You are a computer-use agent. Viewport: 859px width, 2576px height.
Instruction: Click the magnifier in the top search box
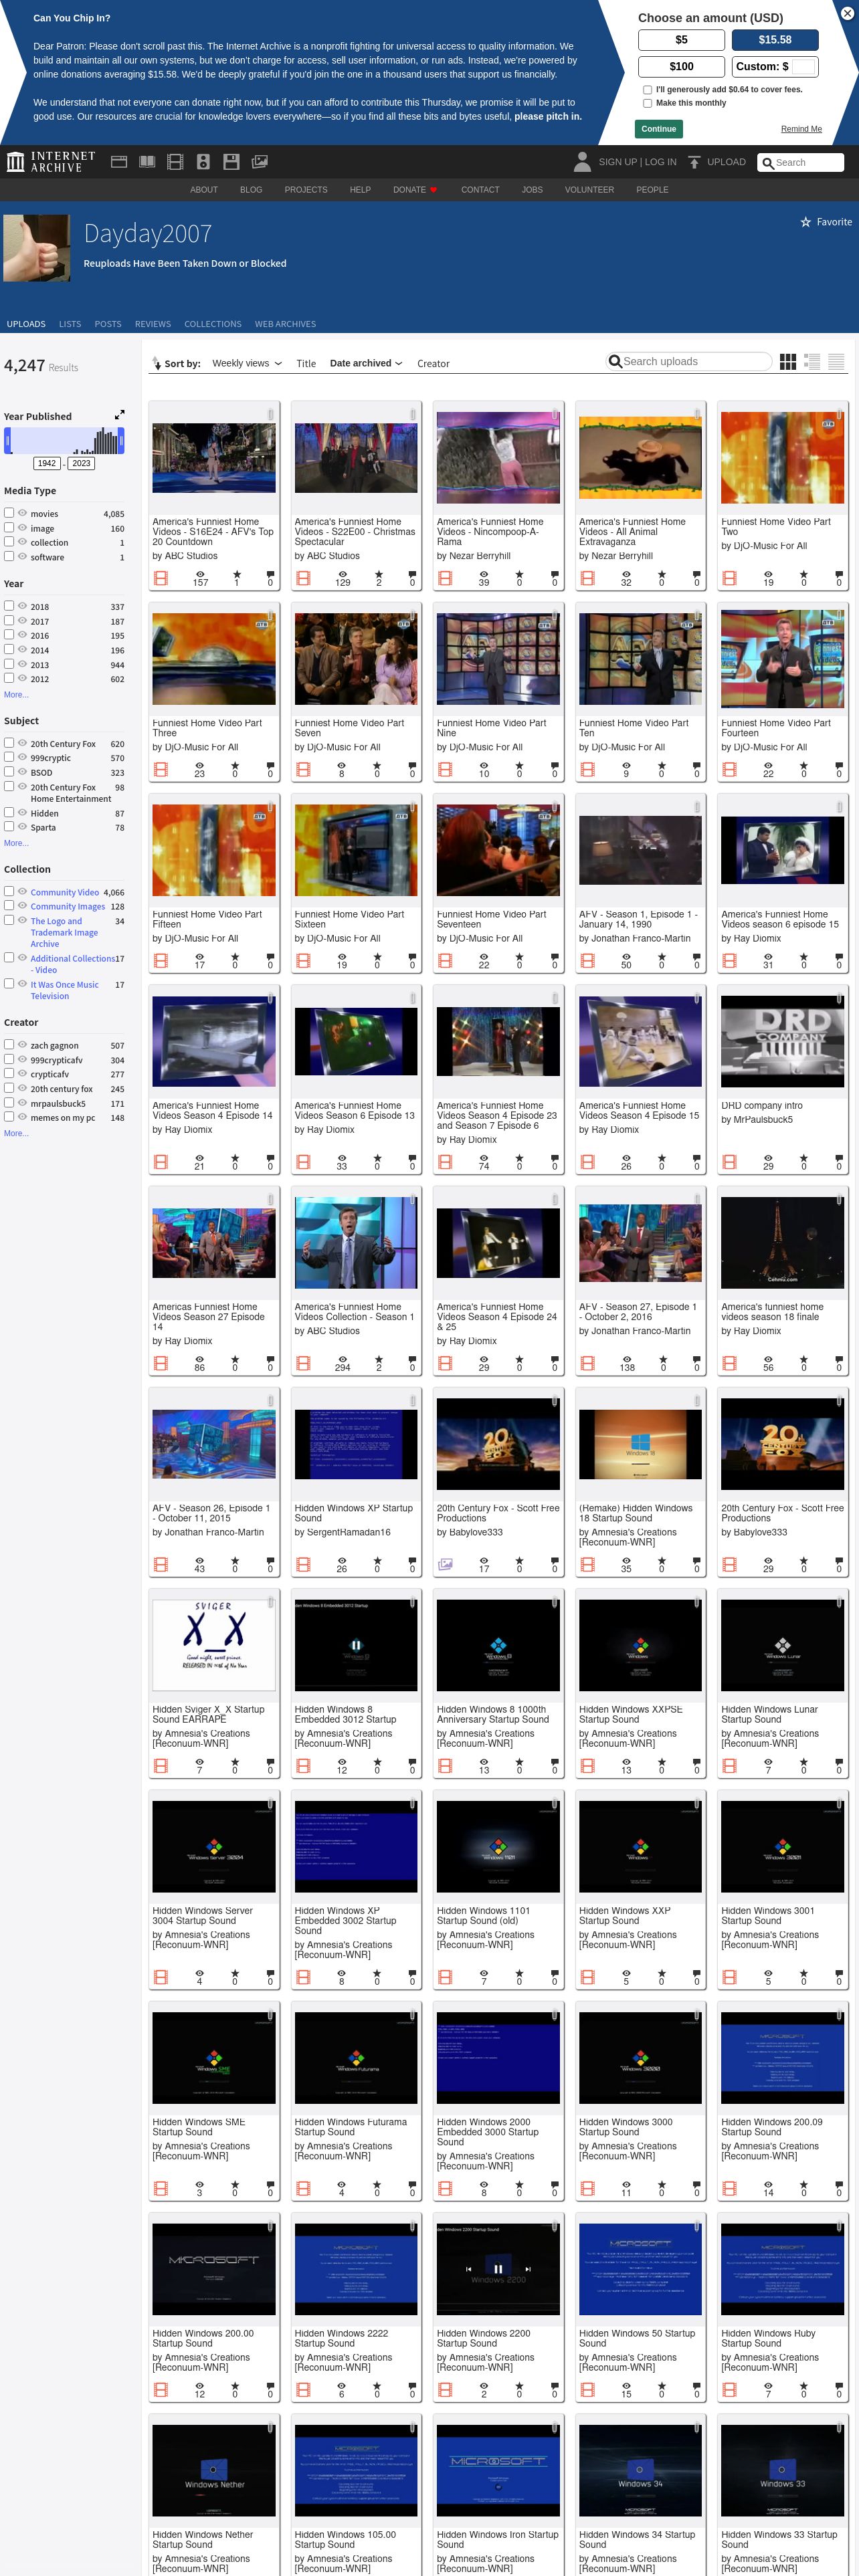[768, 163]
